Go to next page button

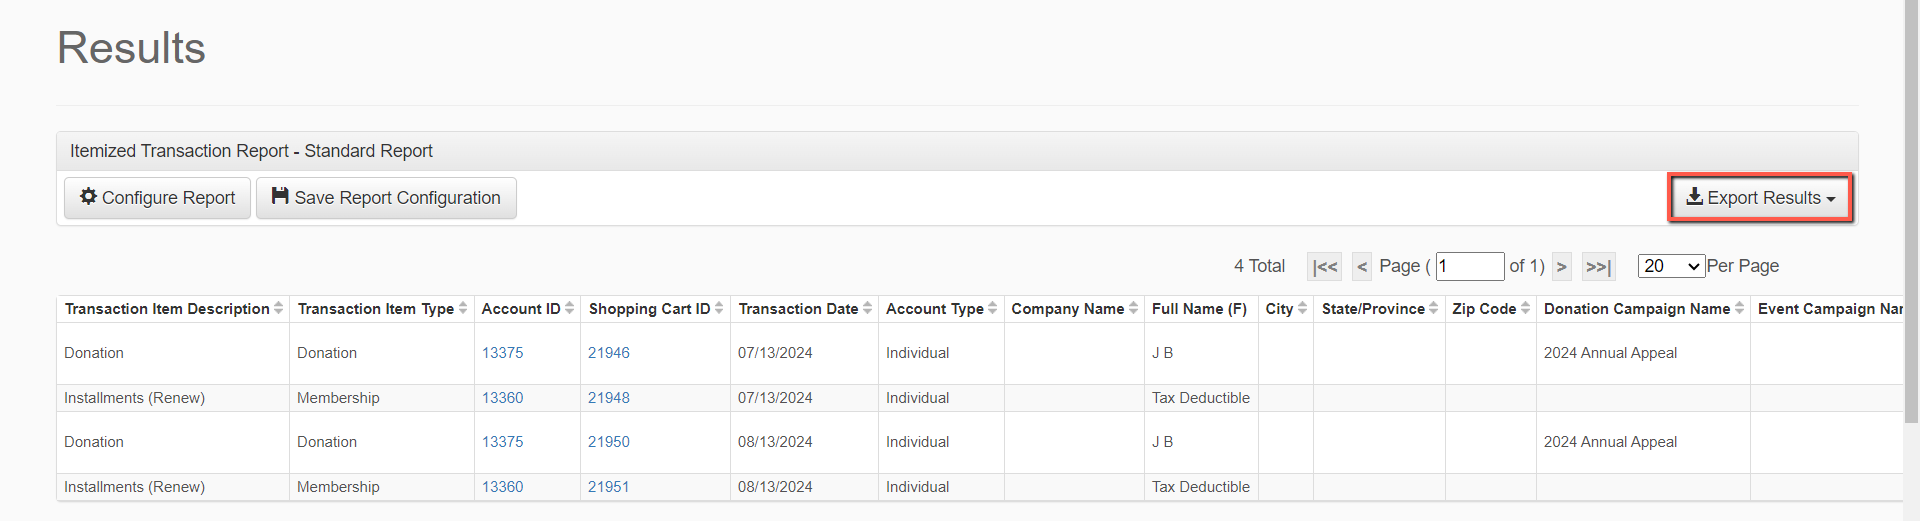click(x=1562, y=266)
